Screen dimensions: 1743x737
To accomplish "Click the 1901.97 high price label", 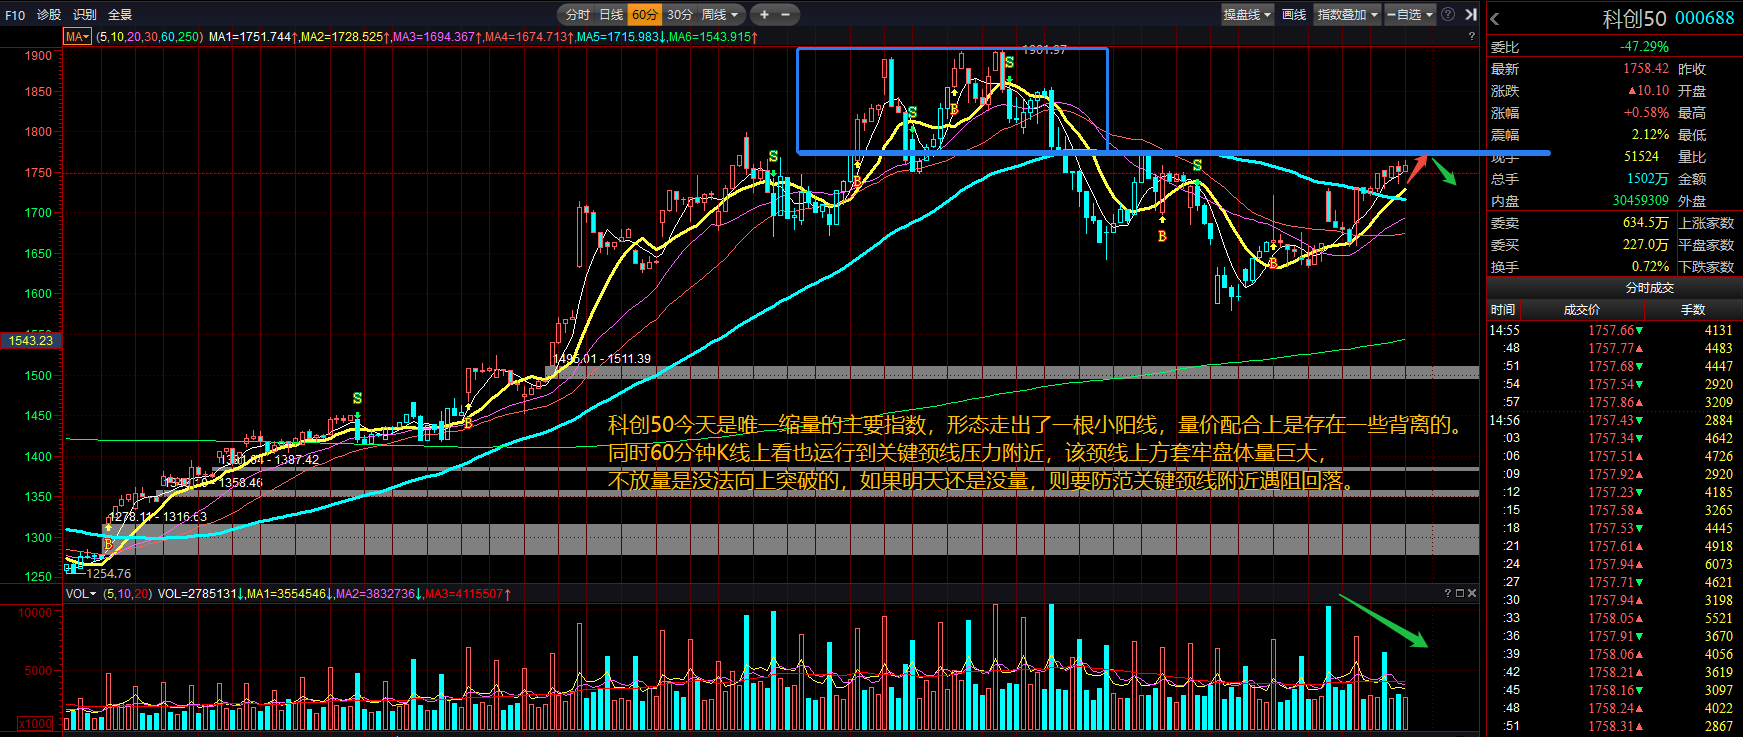I will (x=1044, y=50).
